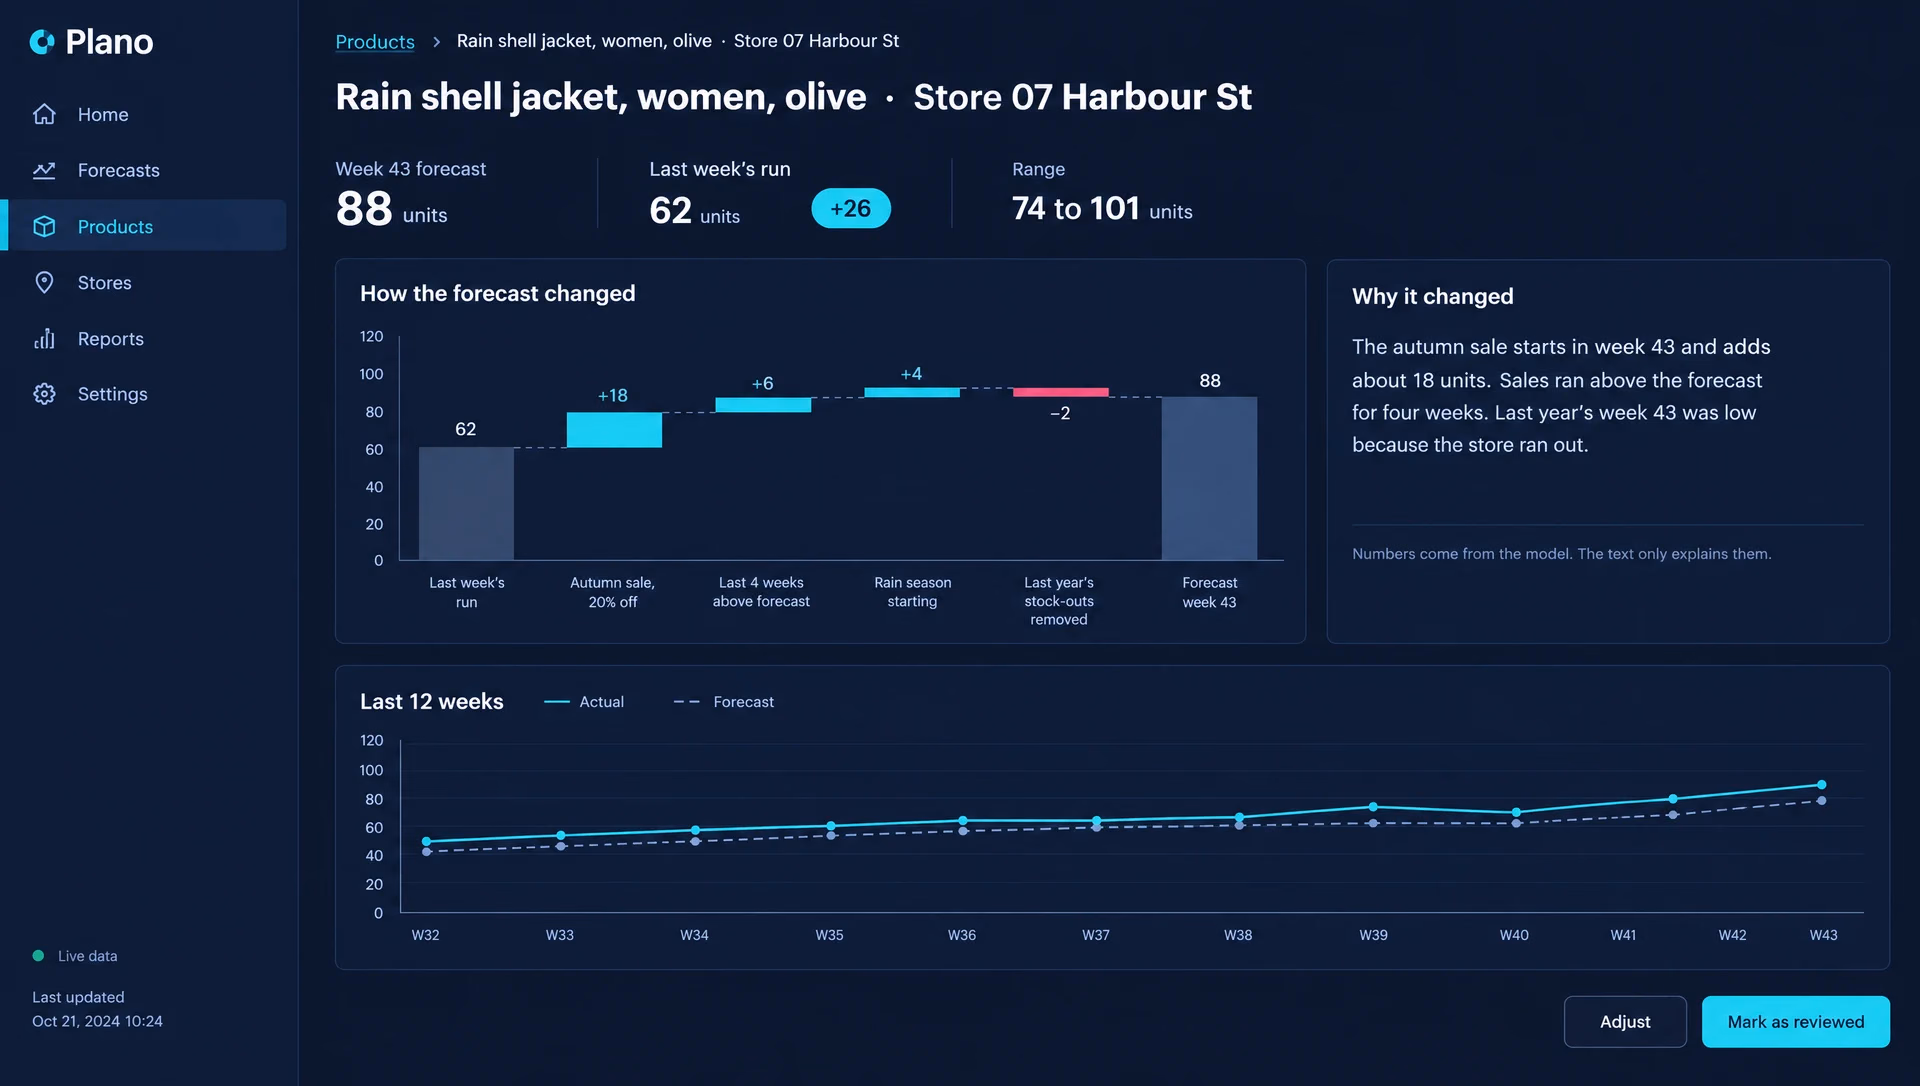Image resolution: width=1920 pixels, height=1086 pixels.
Task: Follow the Products breadcrumb link
Action: pos(375,41)
